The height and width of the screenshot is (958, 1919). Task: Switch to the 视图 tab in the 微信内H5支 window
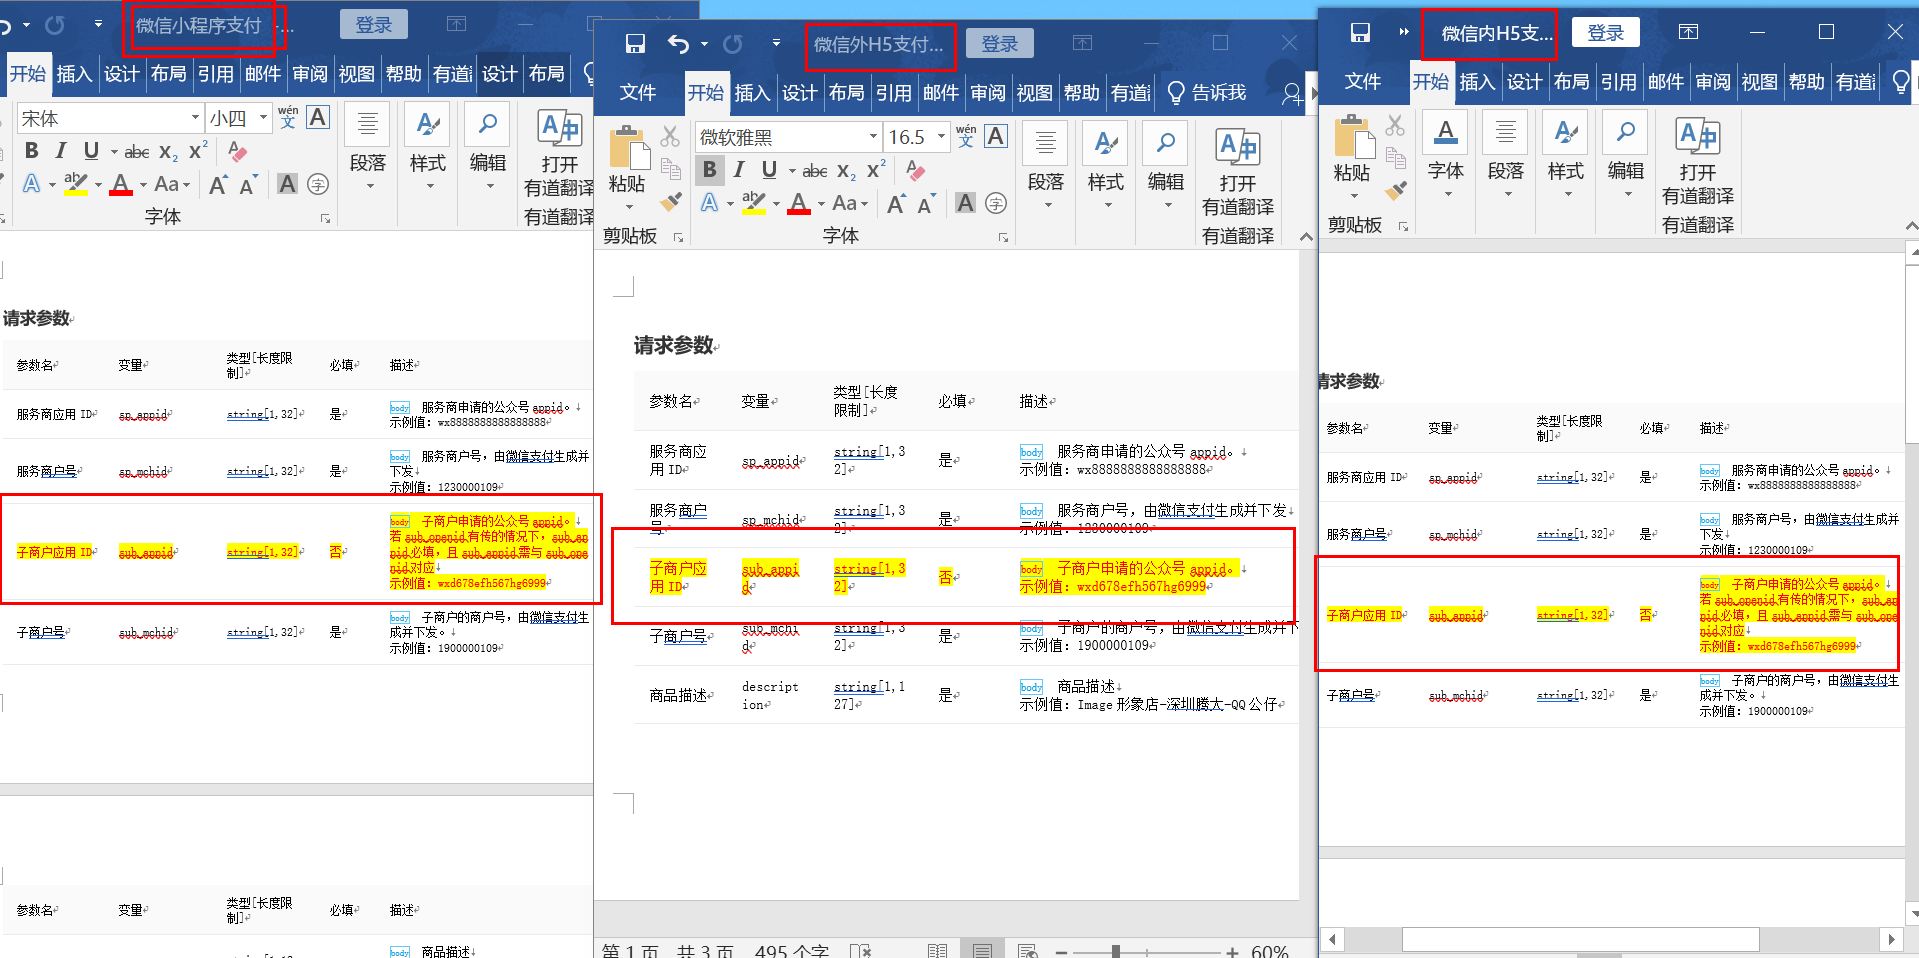point(1759,82)
